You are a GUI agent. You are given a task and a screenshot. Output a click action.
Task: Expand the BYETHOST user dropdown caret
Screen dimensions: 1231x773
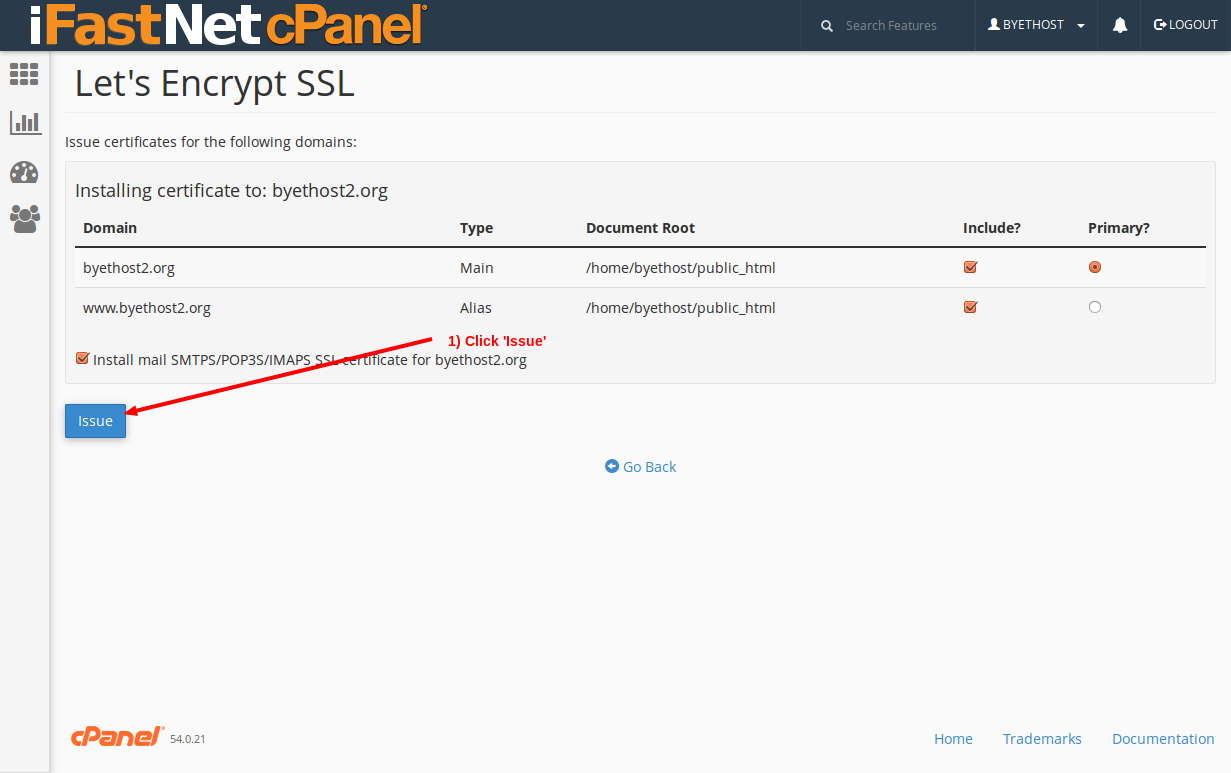click(x=1081, y=26)
